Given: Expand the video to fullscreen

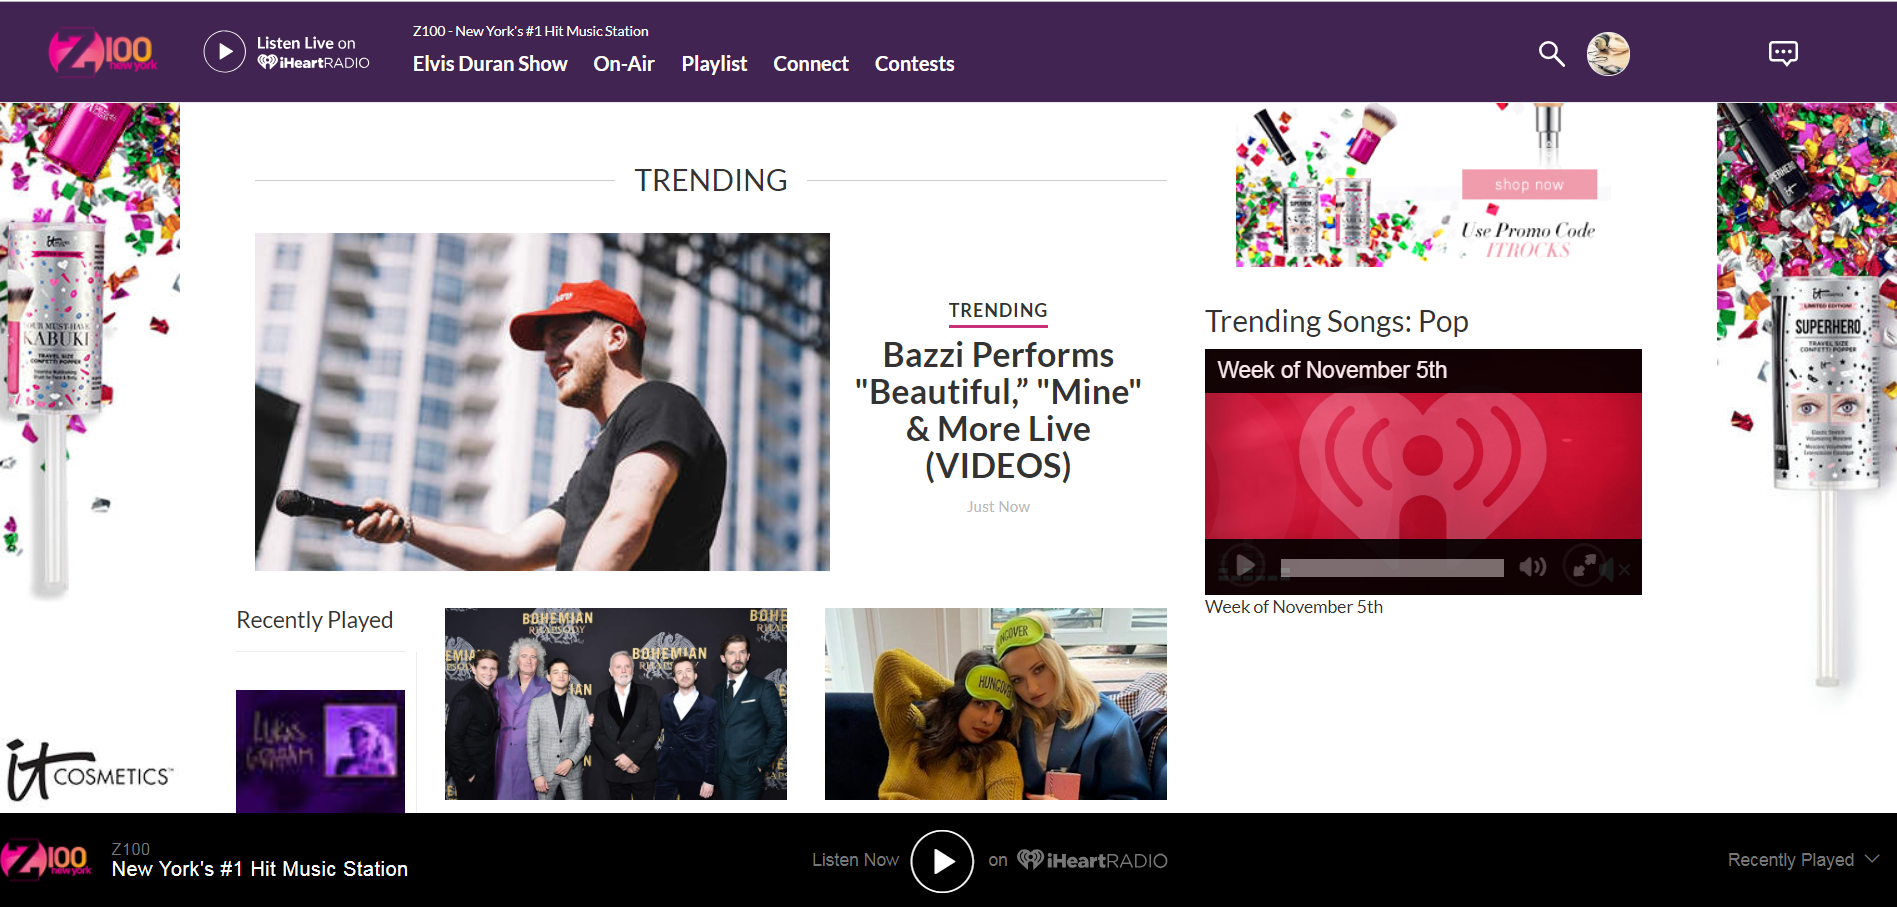Looking at the screenshot, I should [1584, 567].
